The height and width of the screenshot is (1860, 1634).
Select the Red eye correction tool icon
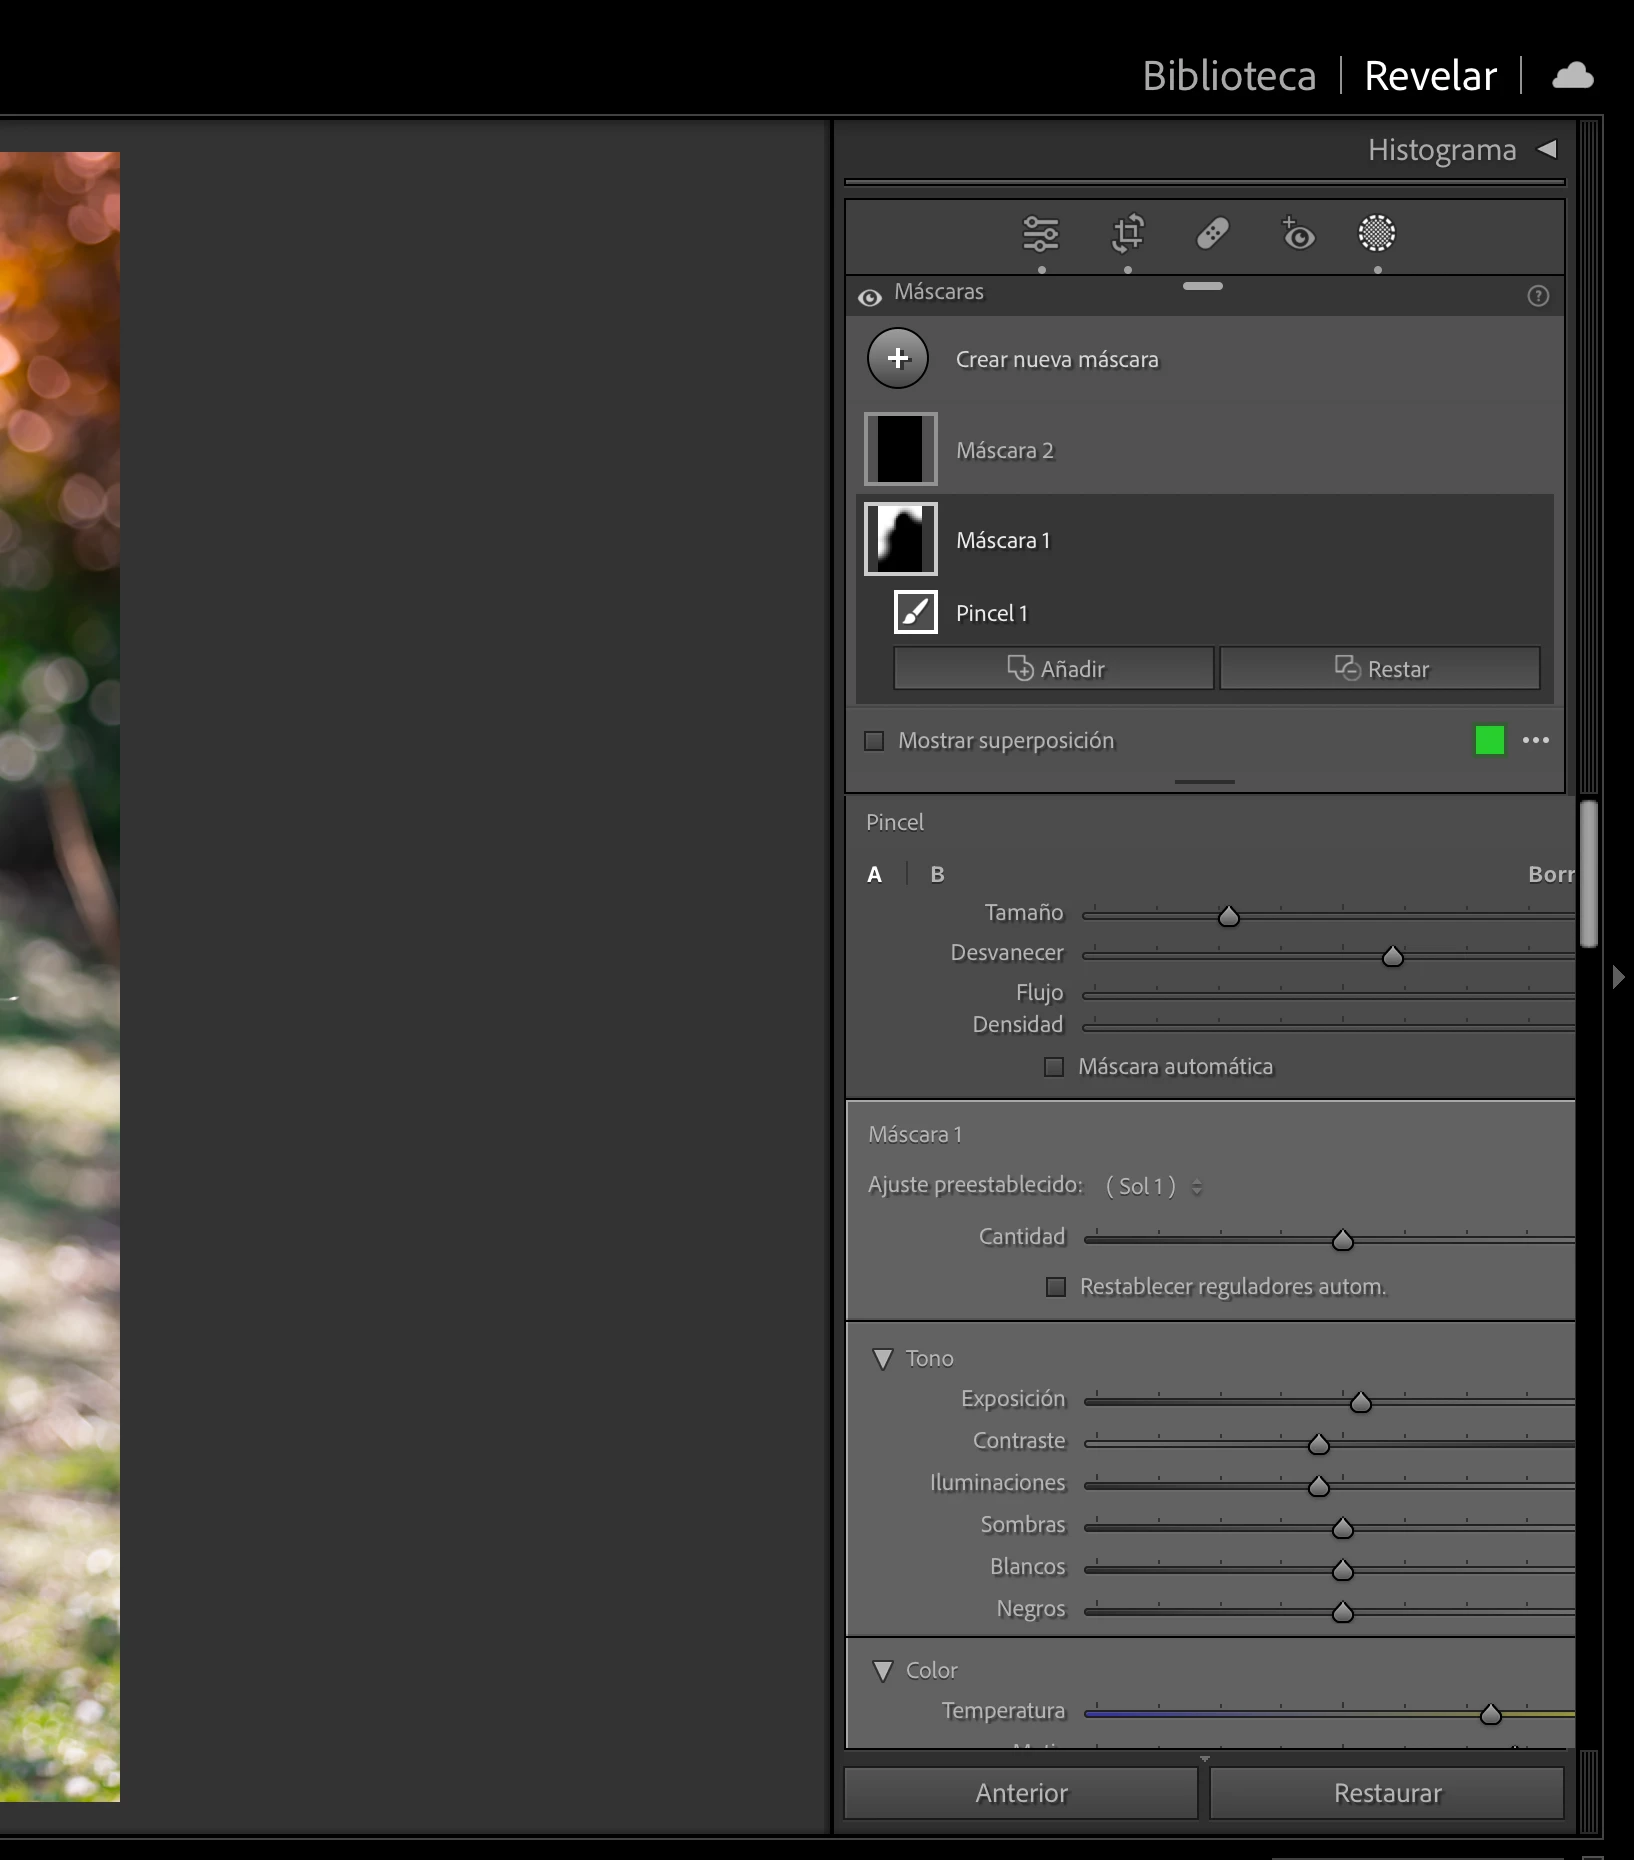tap(1297, 234)
